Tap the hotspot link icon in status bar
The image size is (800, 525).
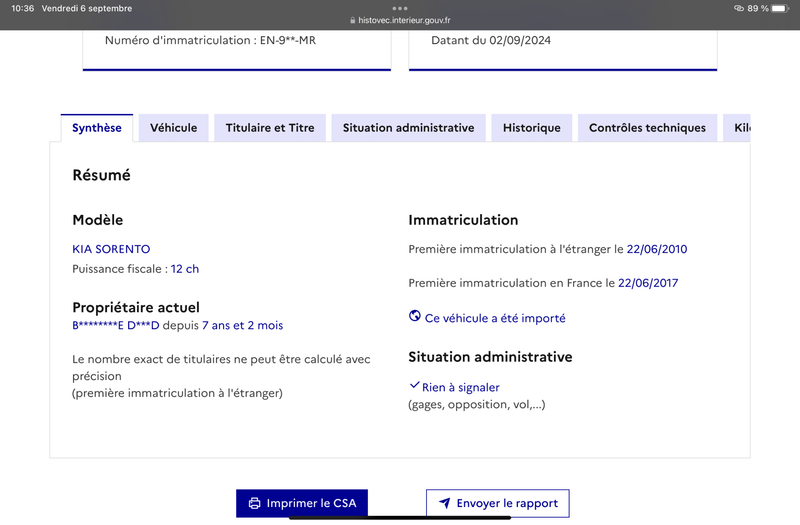click(x=739, y=8)
